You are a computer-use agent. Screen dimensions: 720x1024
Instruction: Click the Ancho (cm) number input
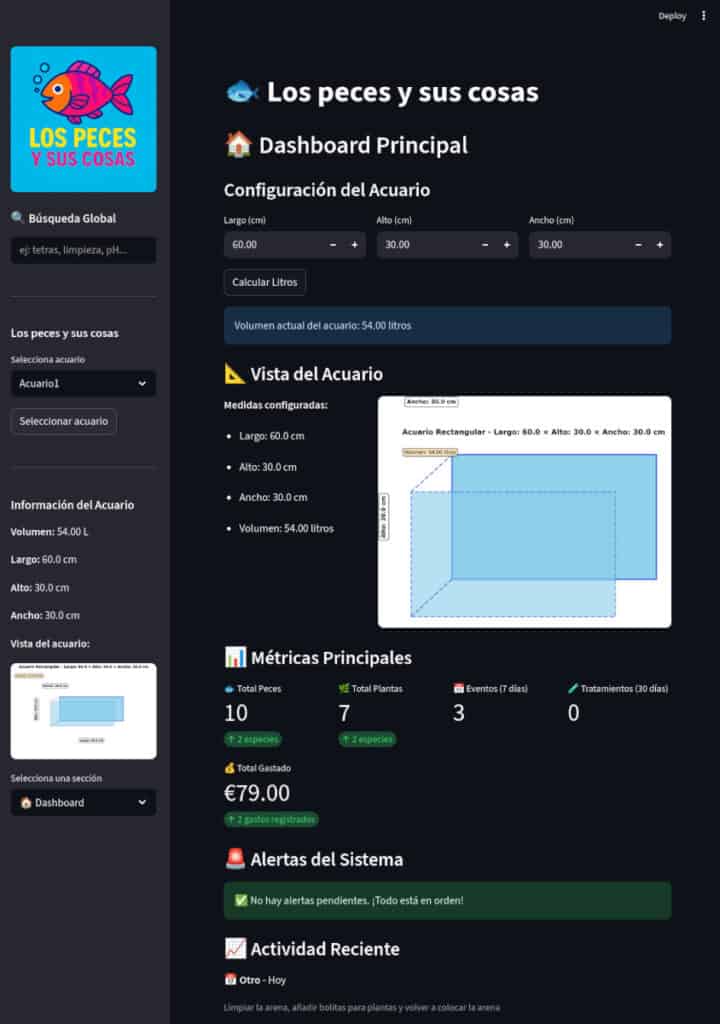pos(577,245)
